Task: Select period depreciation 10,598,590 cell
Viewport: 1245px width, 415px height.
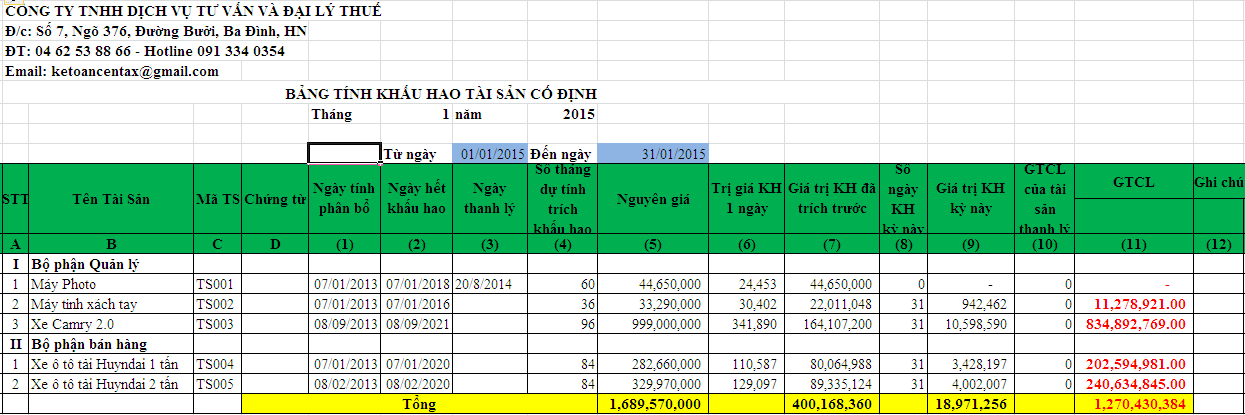Action: point(969,324)
